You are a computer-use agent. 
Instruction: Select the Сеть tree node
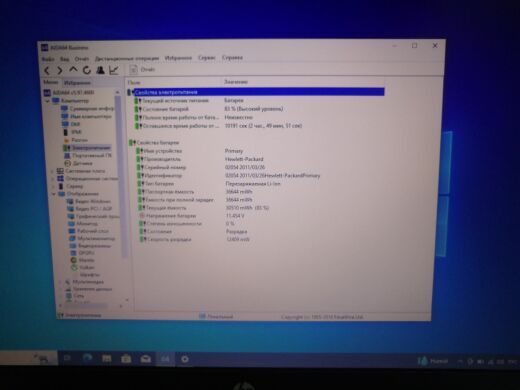75,296
